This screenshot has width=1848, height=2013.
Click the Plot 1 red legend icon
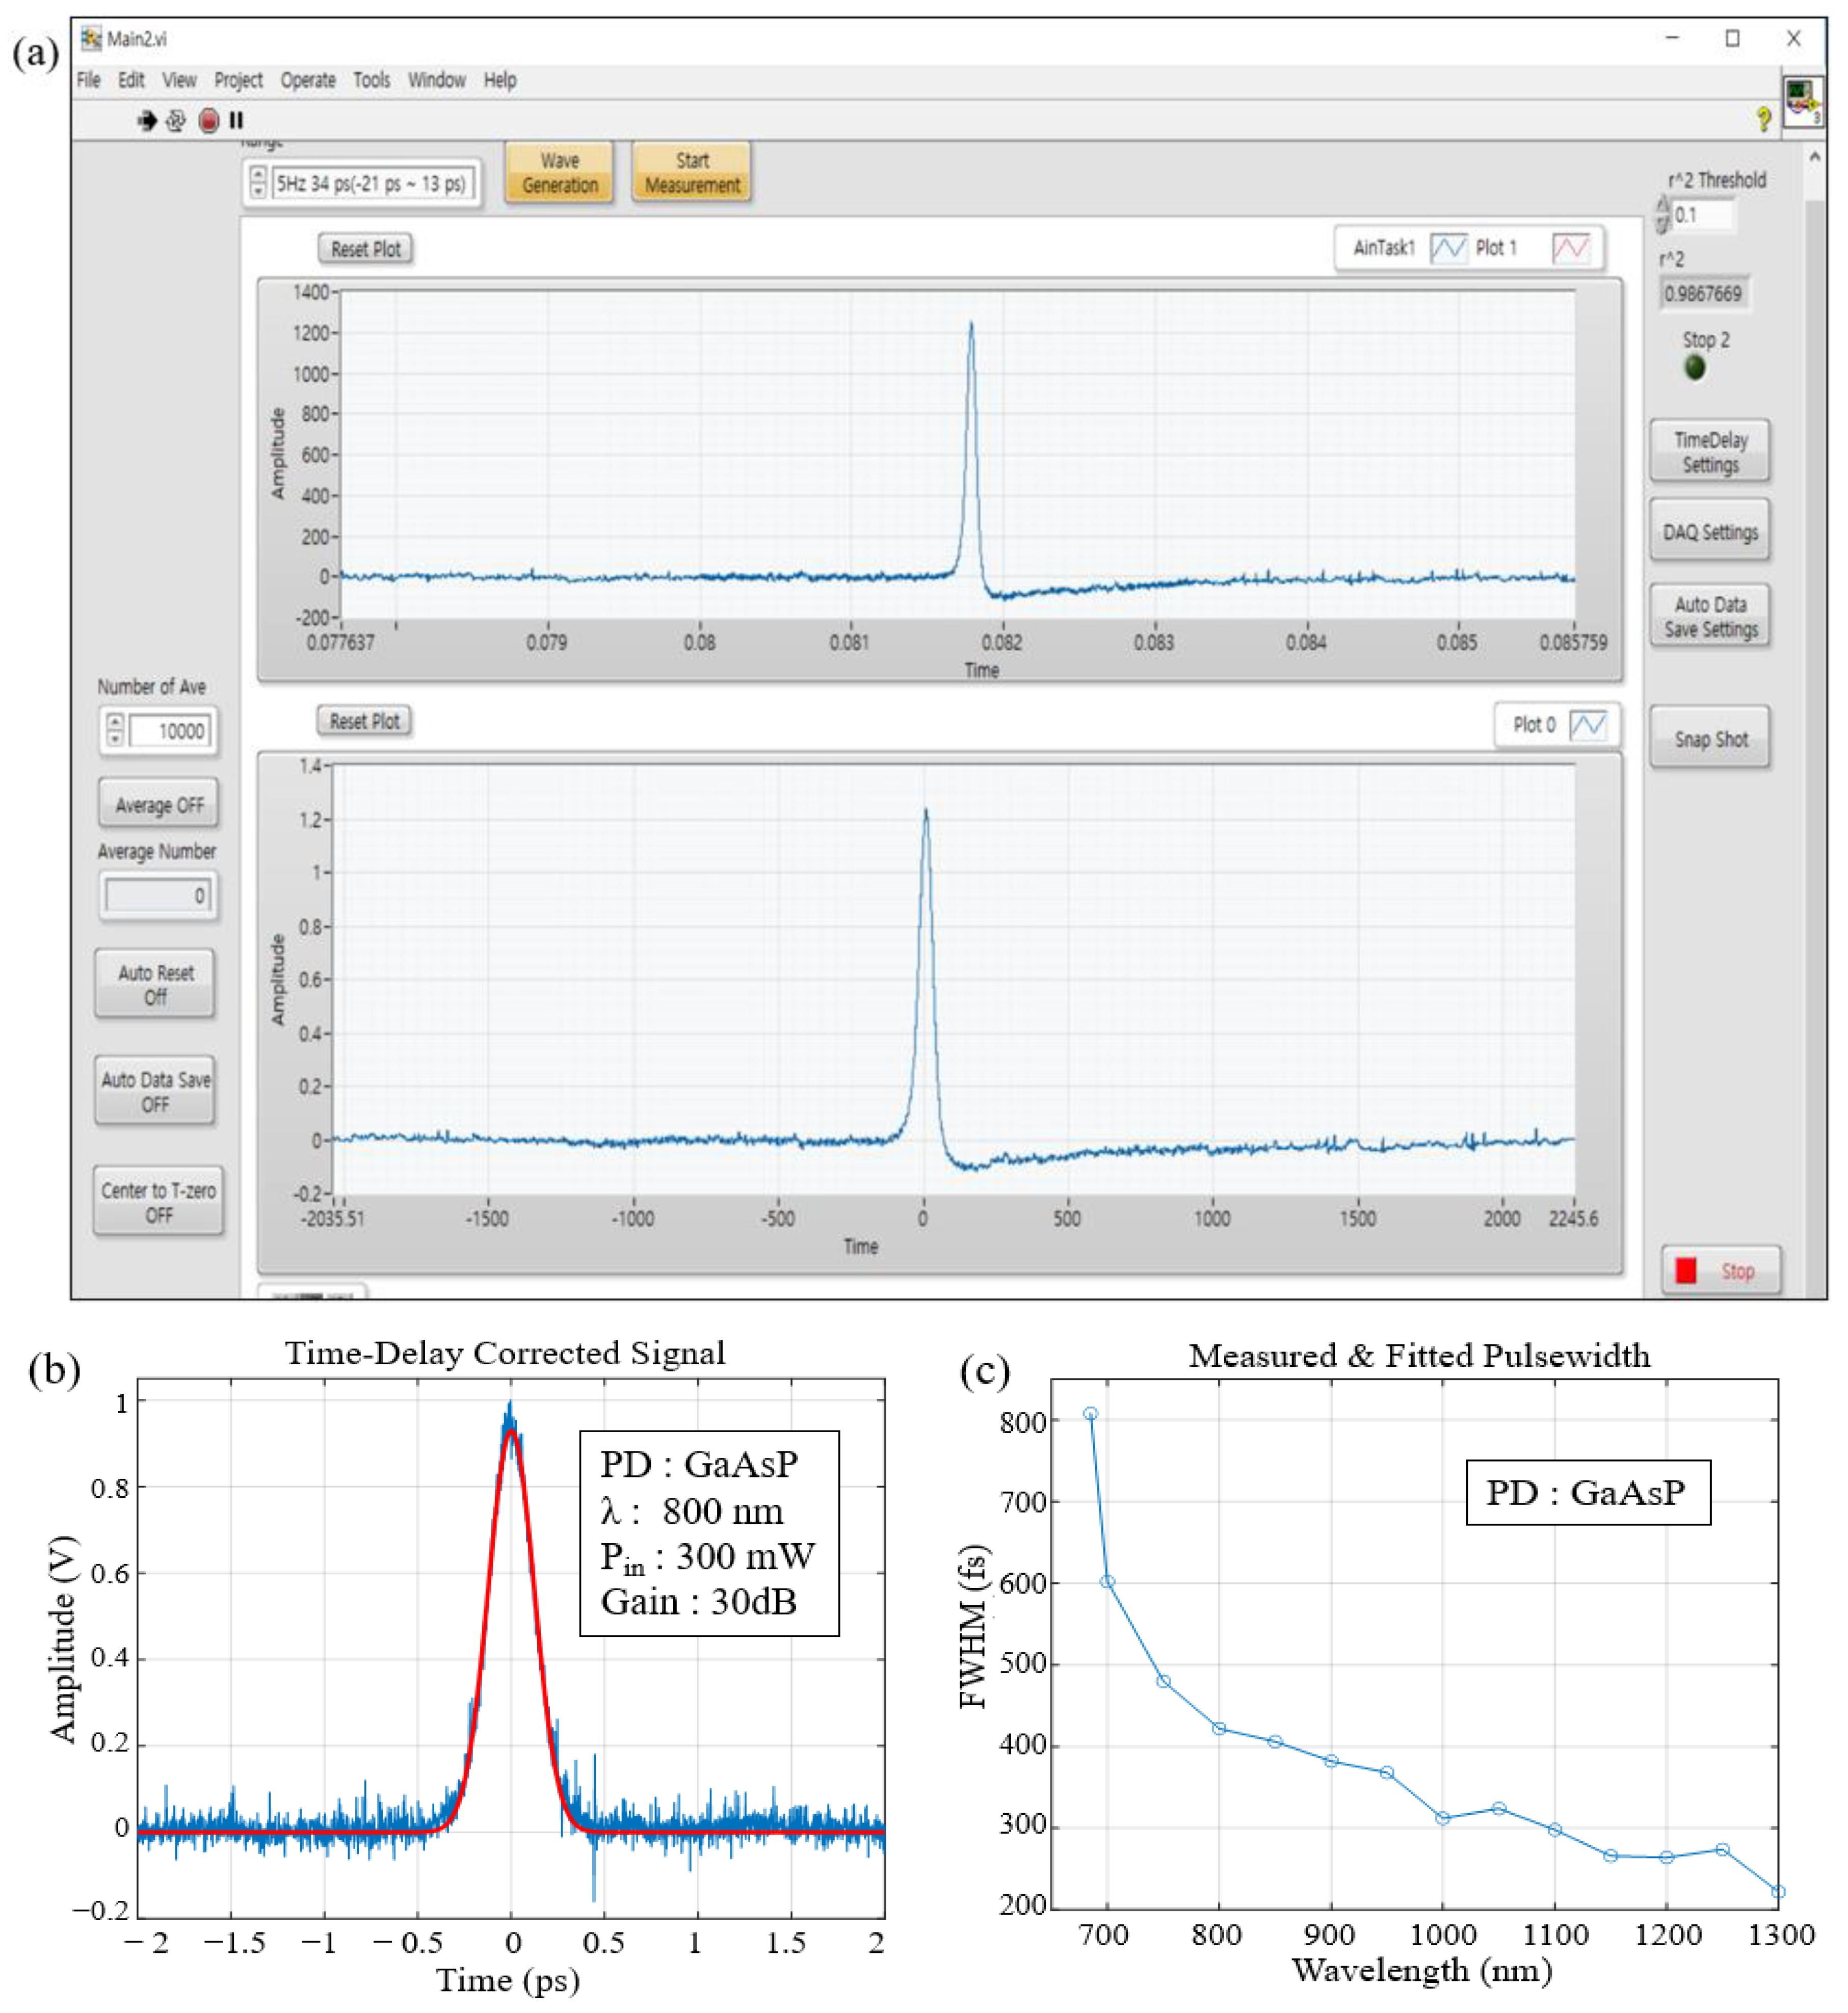1570,248
